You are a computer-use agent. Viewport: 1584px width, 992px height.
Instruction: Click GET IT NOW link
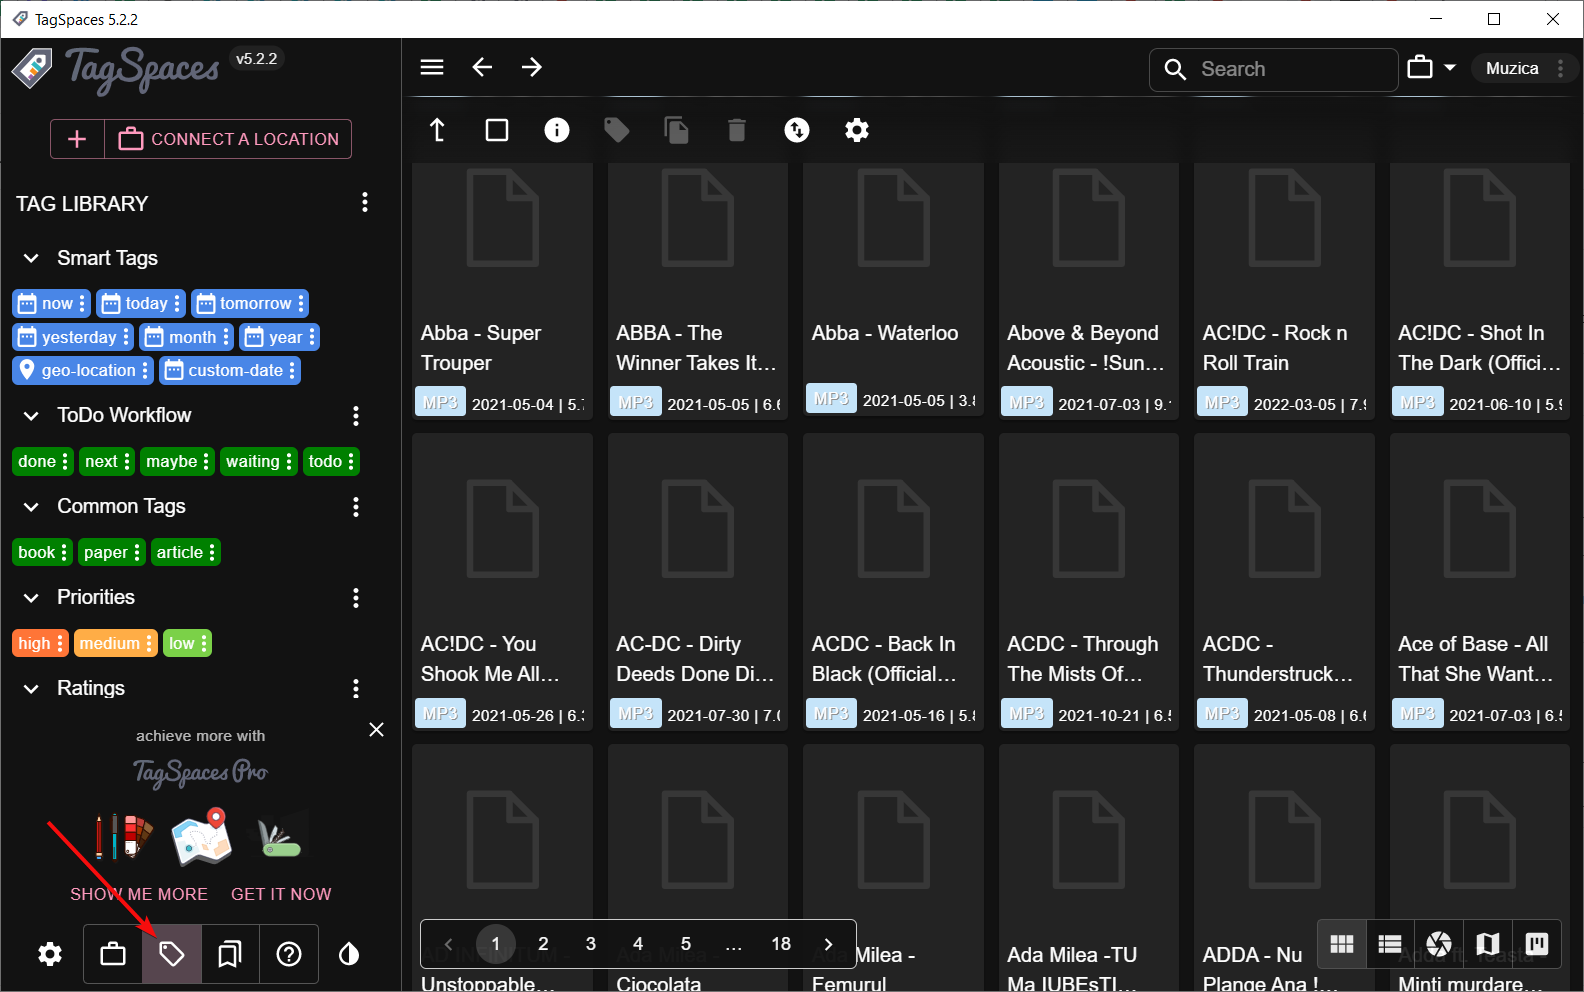pos(281,894)
